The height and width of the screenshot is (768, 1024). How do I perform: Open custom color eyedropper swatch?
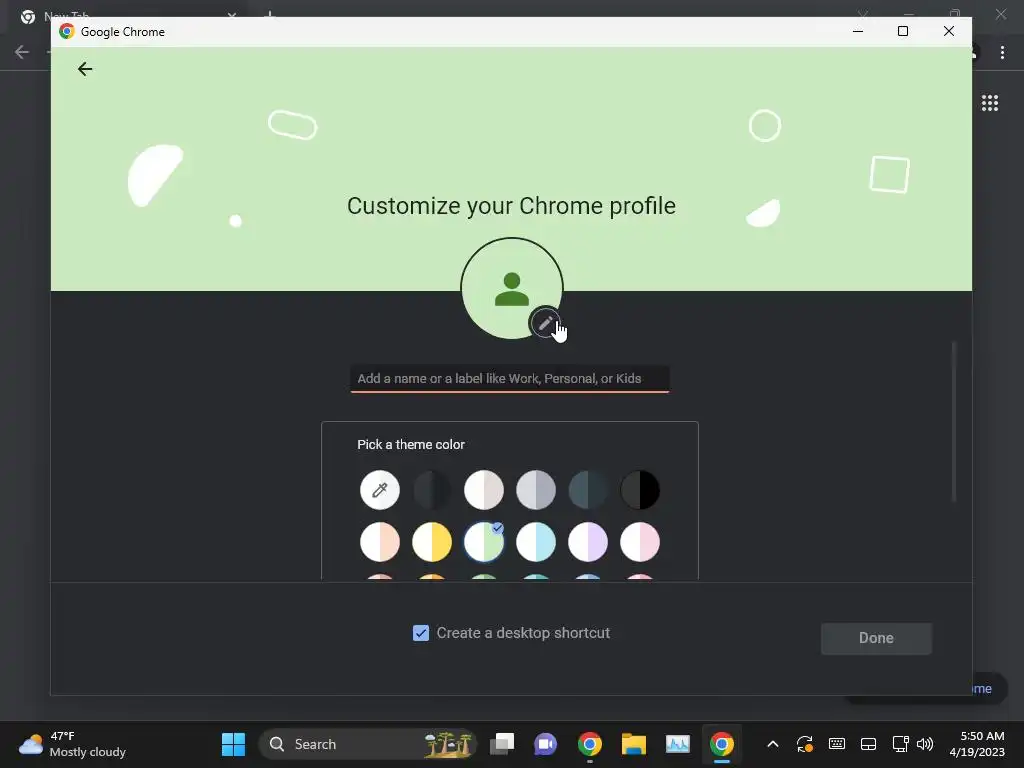[x=379, y=490]
